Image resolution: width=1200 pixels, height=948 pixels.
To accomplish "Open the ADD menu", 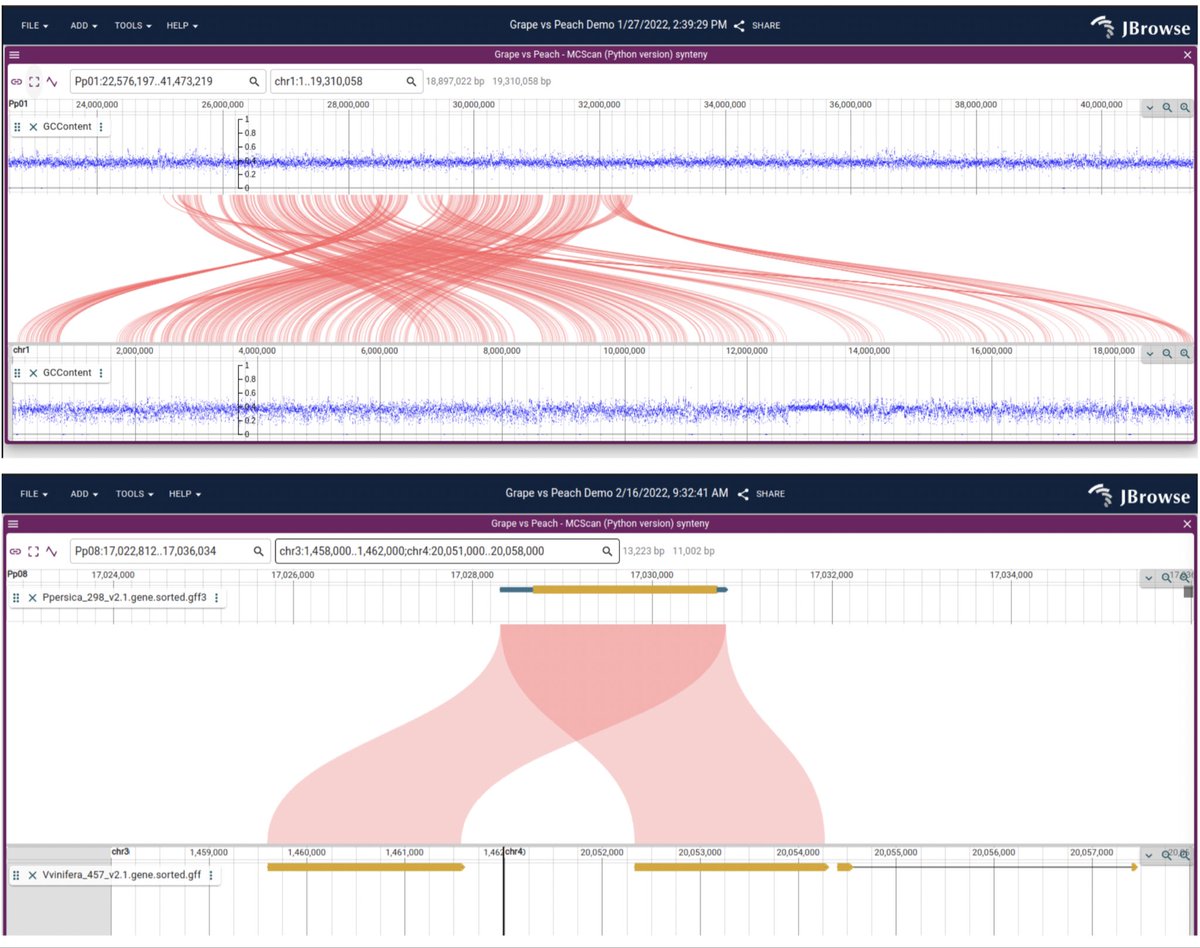I will 80,25.
